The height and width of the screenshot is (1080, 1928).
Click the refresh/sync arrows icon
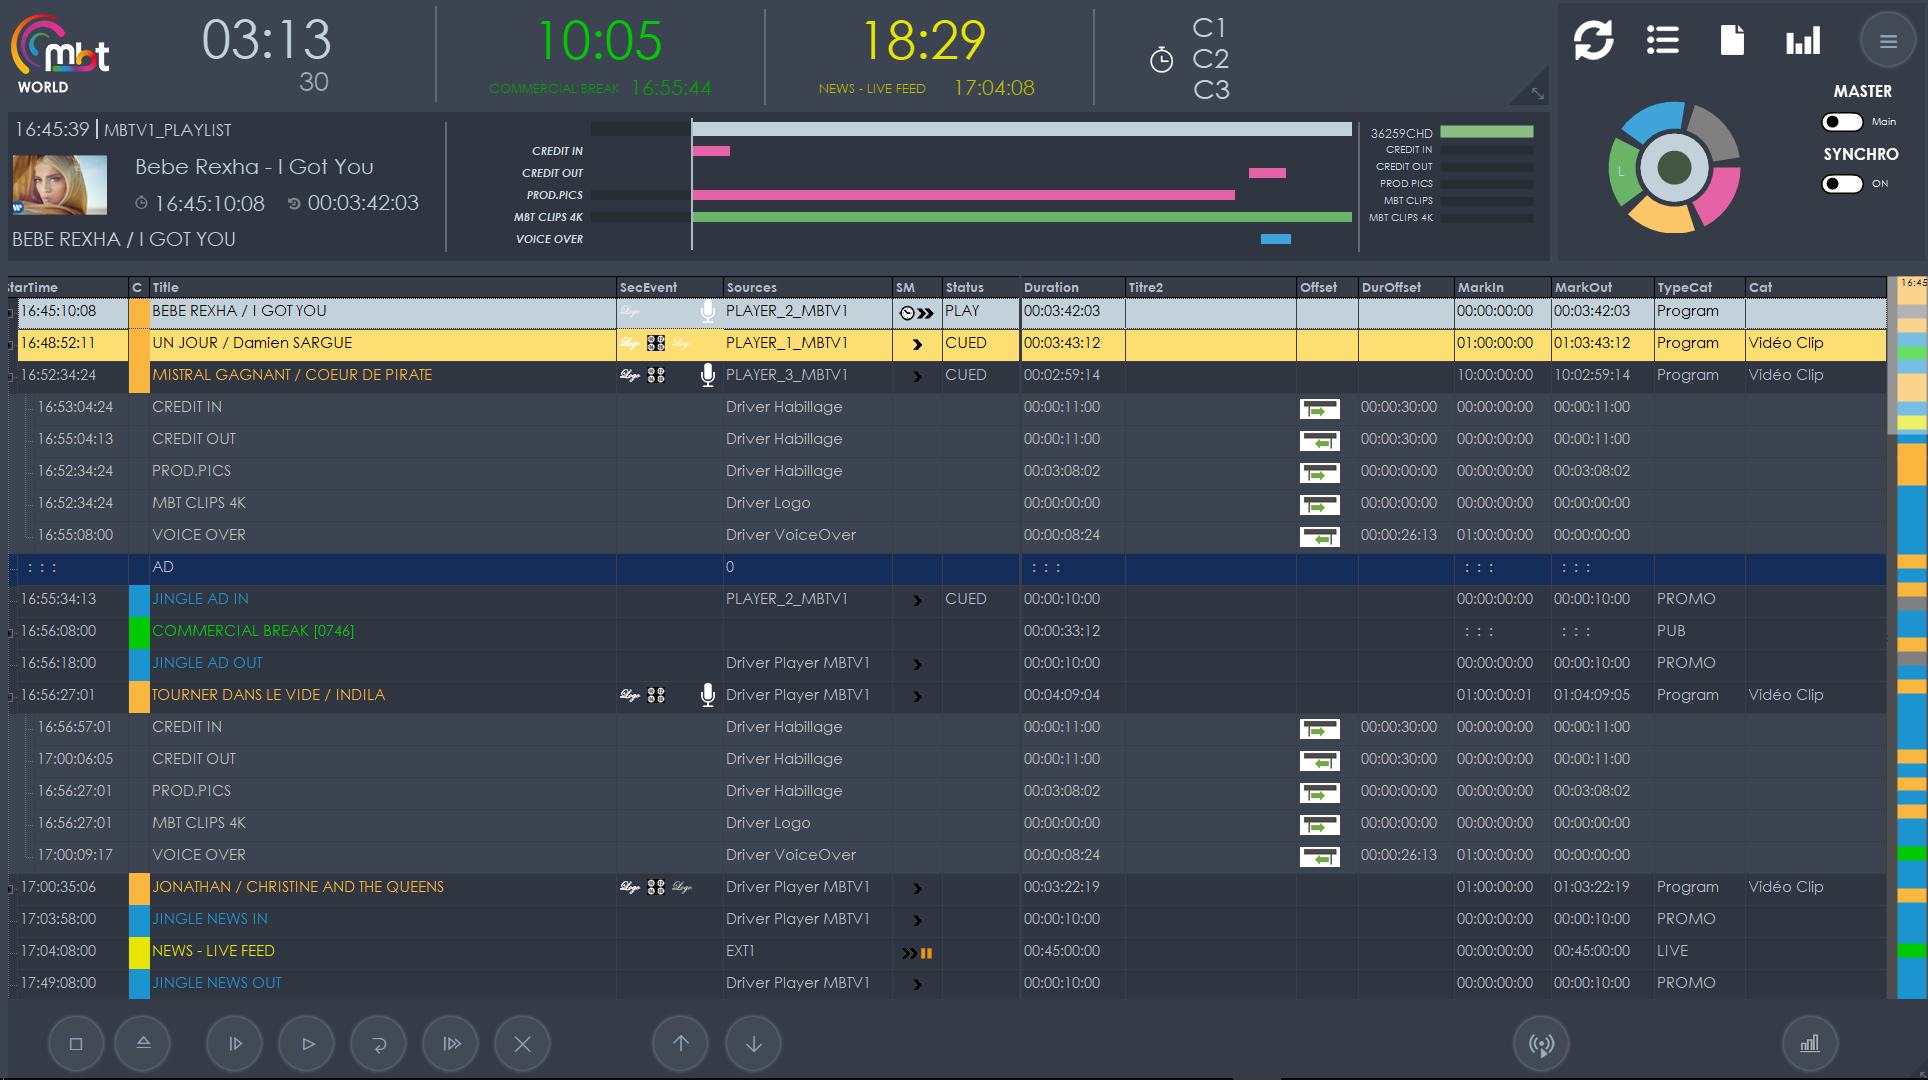[1593, 41]
